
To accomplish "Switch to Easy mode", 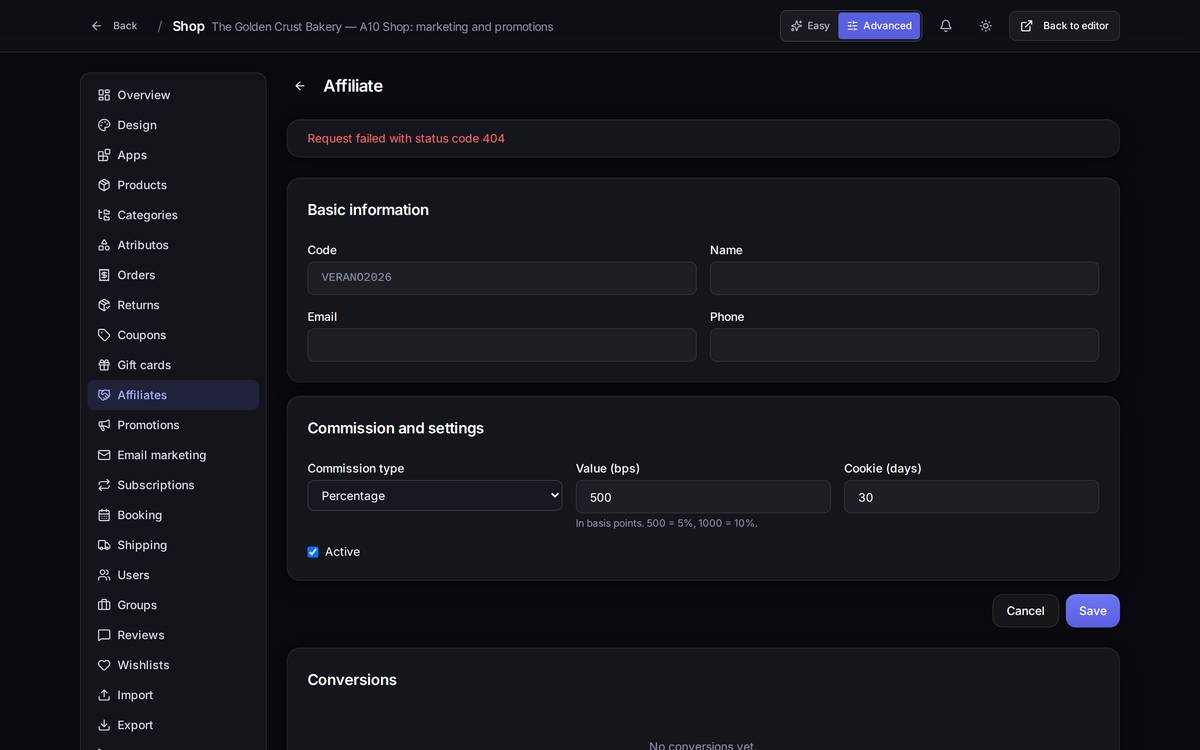I will [810, 26].
